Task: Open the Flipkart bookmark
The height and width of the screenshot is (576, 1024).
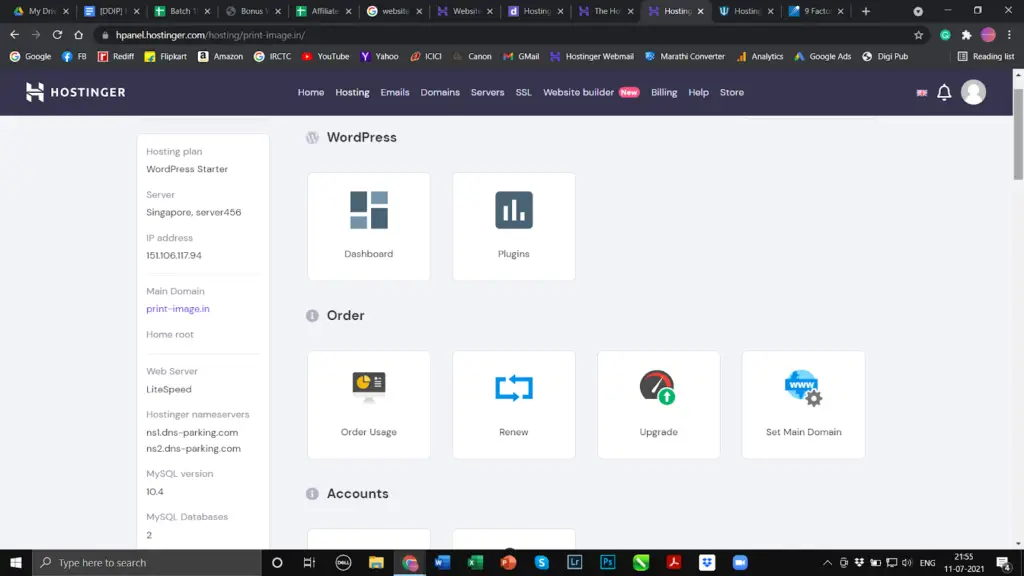Action: coord(165,56)
